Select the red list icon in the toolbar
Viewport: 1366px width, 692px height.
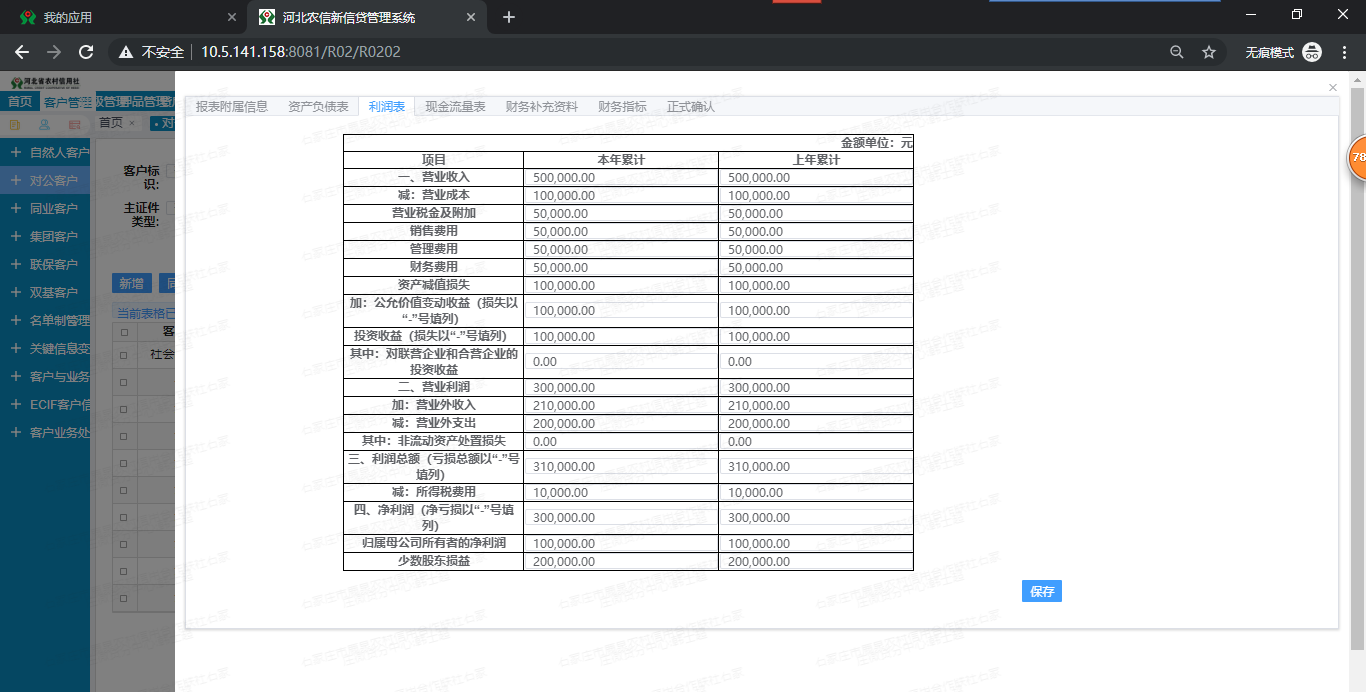tap(74, 123)
